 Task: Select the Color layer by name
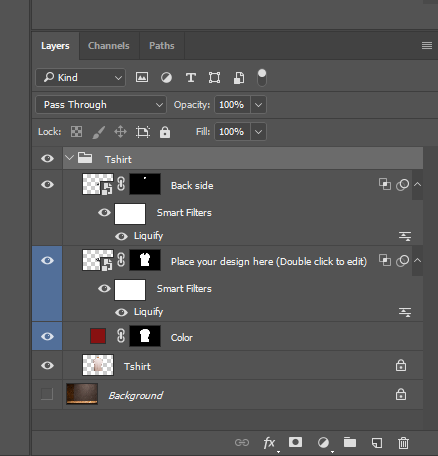point(182,338)
